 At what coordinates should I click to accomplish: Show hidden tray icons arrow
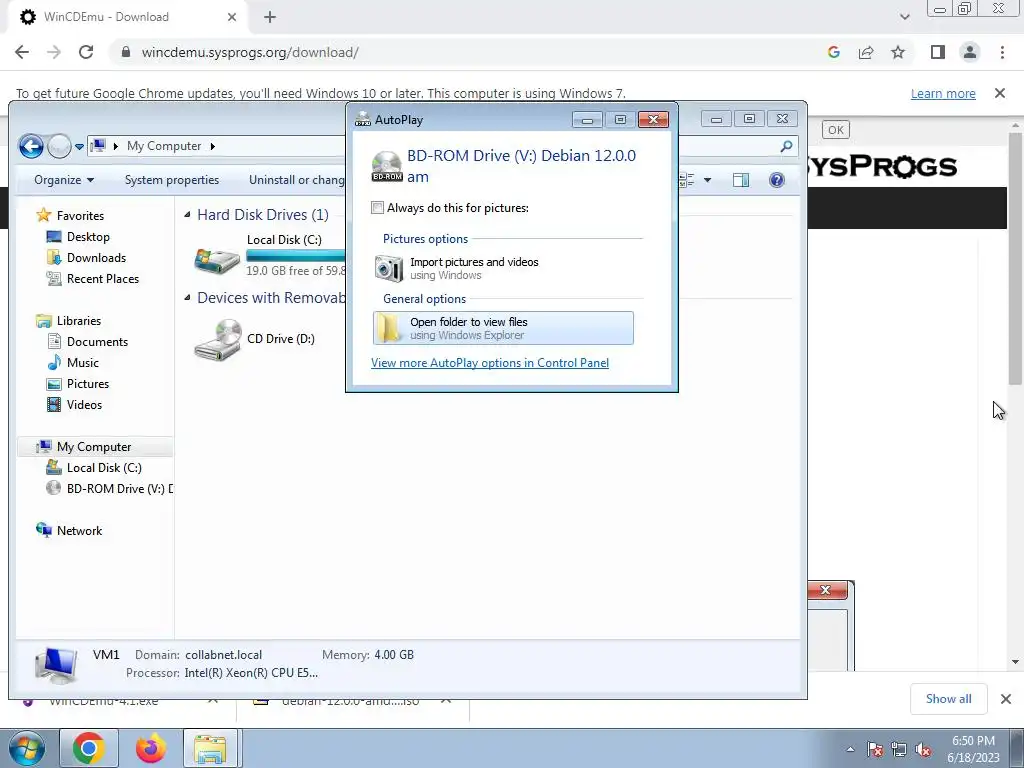click(x=850, y=749)
